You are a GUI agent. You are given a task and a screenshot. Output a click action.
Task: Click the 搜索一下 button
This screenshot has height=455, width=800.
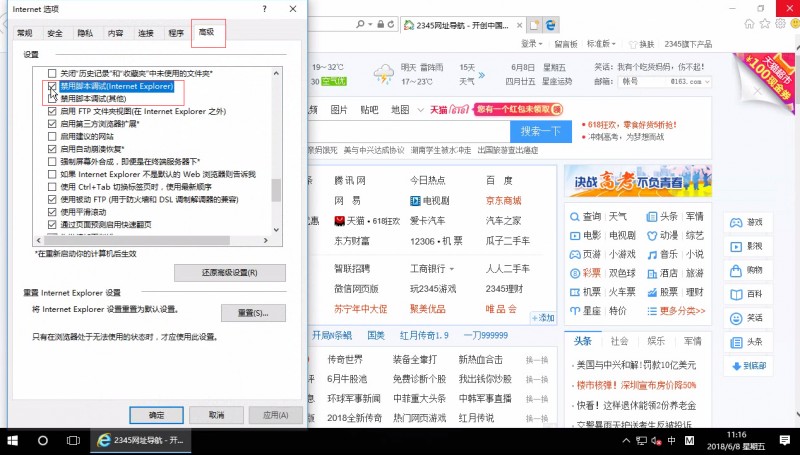540,132
